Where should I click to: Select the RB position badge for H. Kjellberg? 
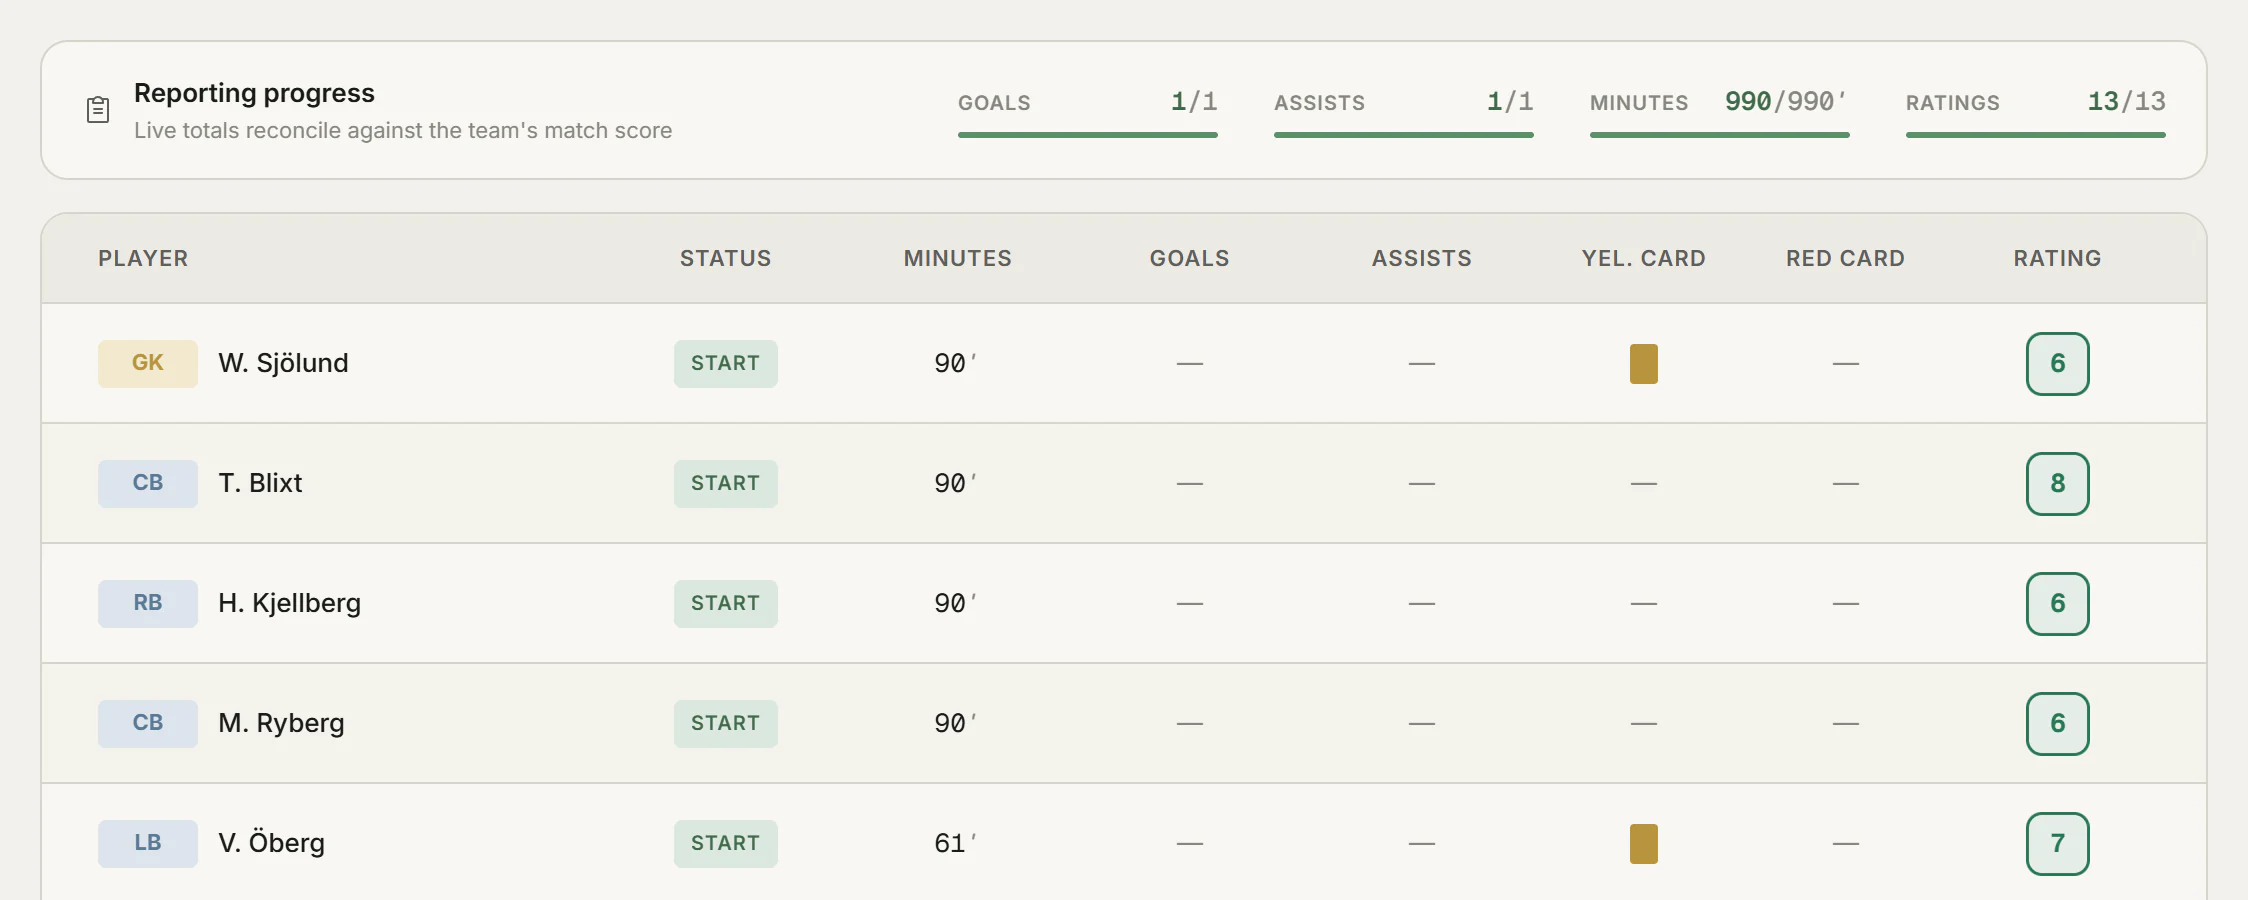click(x=148, y=603)
